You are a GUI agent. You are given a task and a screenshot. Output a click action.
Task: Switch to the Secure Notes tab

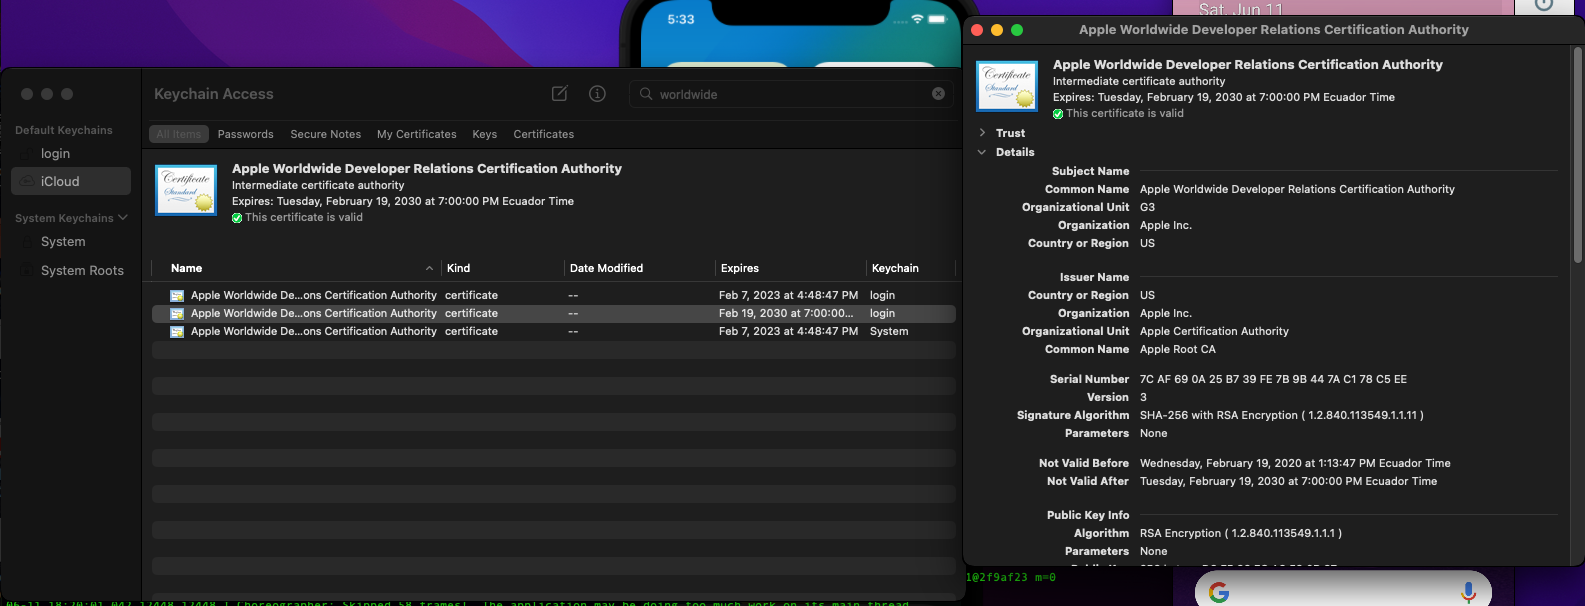pos(325,134)
